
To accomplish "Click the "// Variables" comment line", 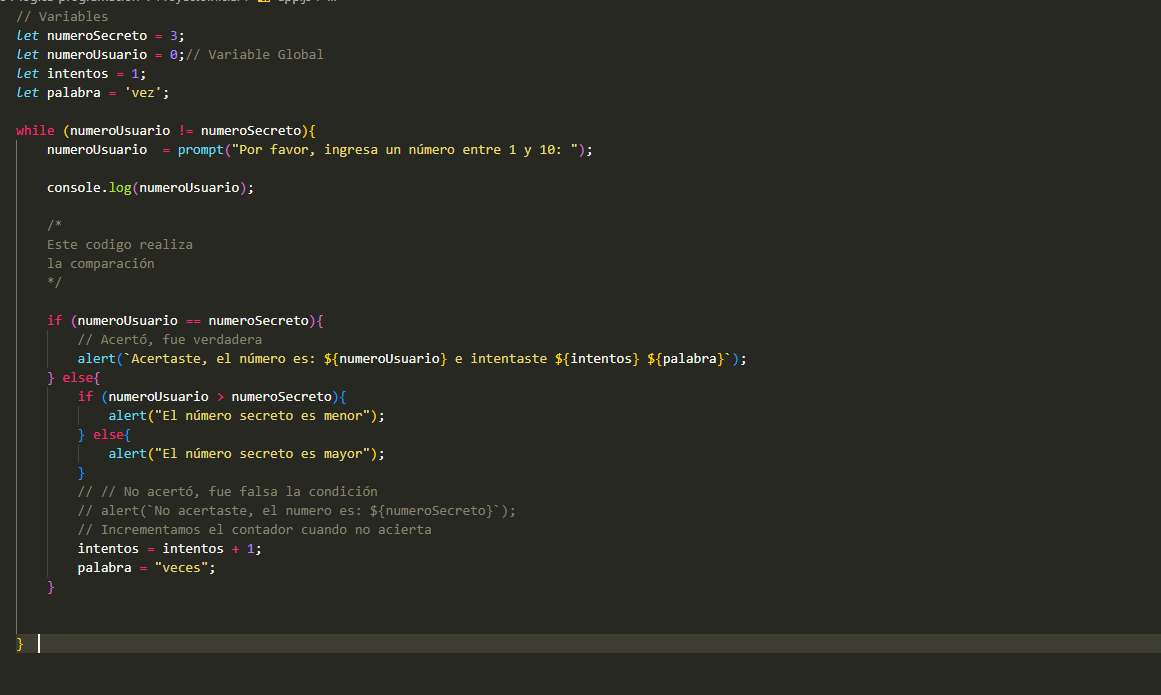I will [62, 16].
